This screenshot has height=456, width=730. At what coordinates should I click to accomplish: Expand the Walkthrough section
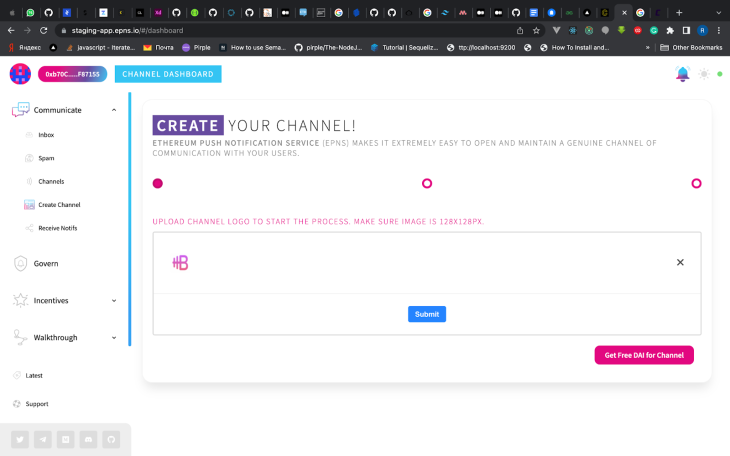(114, 338)
